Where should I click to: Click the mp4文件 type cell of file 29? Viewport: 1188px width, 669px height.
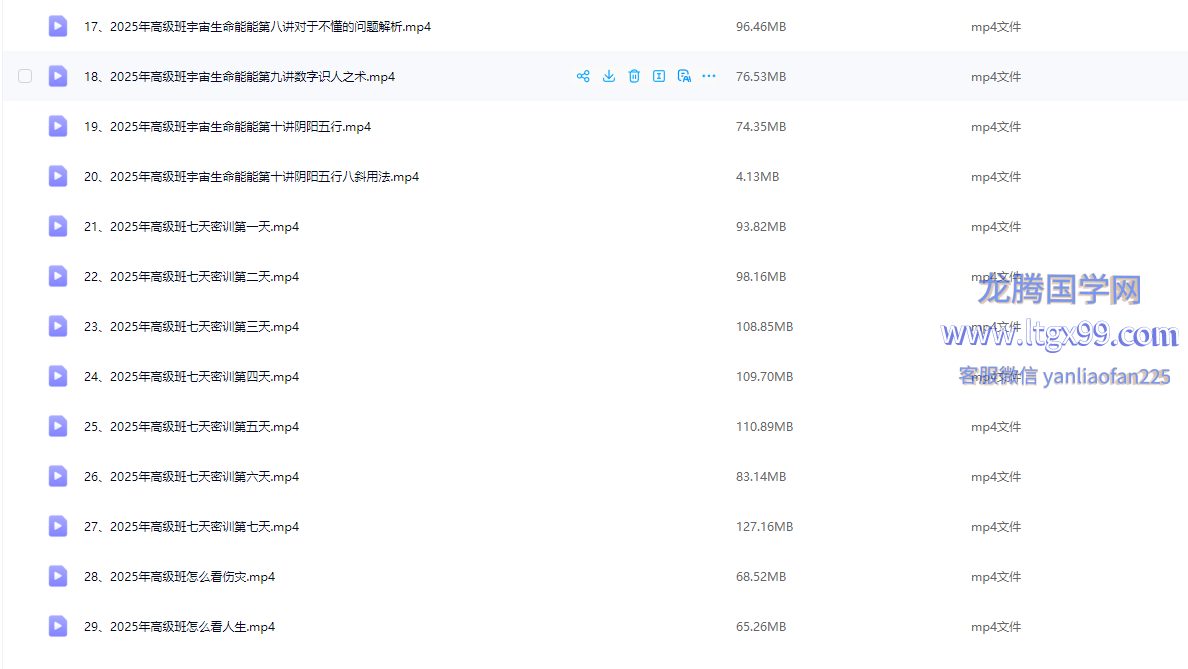pos(995,627)
